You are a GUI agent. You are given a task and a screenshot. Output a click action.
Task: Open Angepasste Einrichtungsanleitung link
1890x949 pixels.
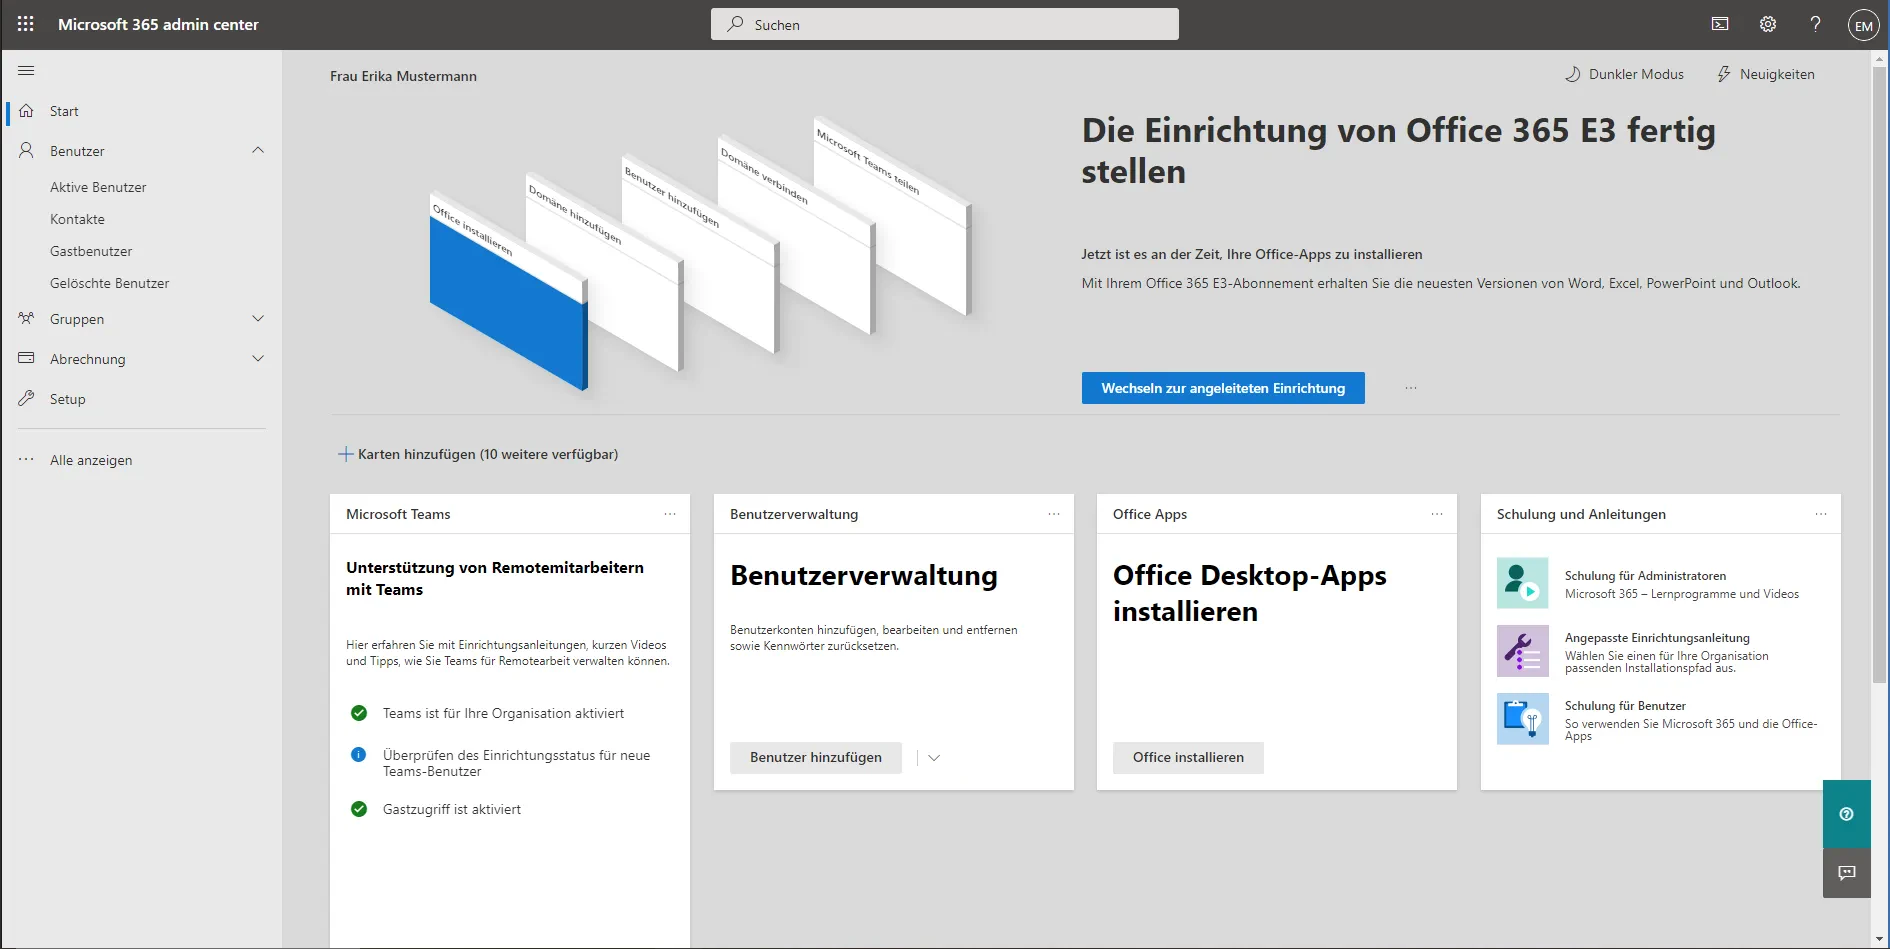click(x=1657, y=638)
